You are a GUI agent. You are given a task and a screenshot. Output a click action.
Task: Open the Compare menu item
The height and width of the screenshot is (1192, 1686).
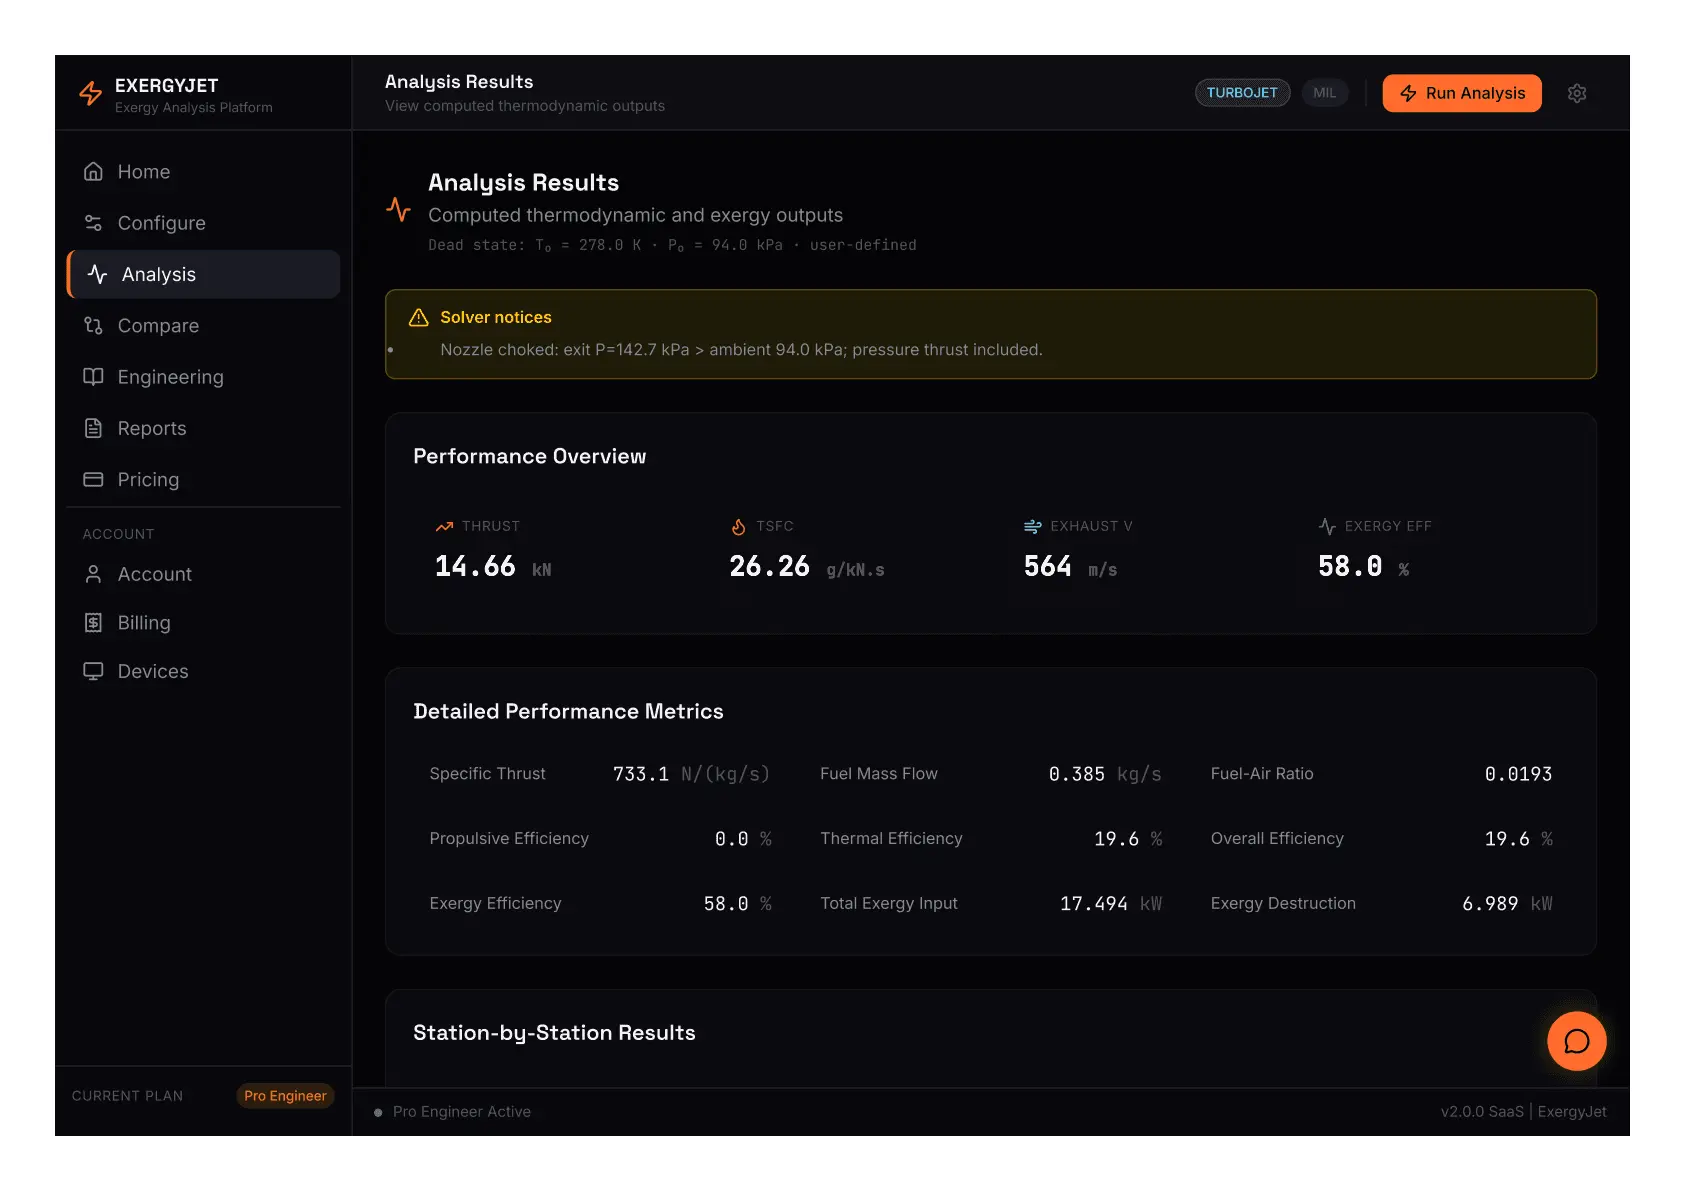pyautogui.click(x=203, y=325)
